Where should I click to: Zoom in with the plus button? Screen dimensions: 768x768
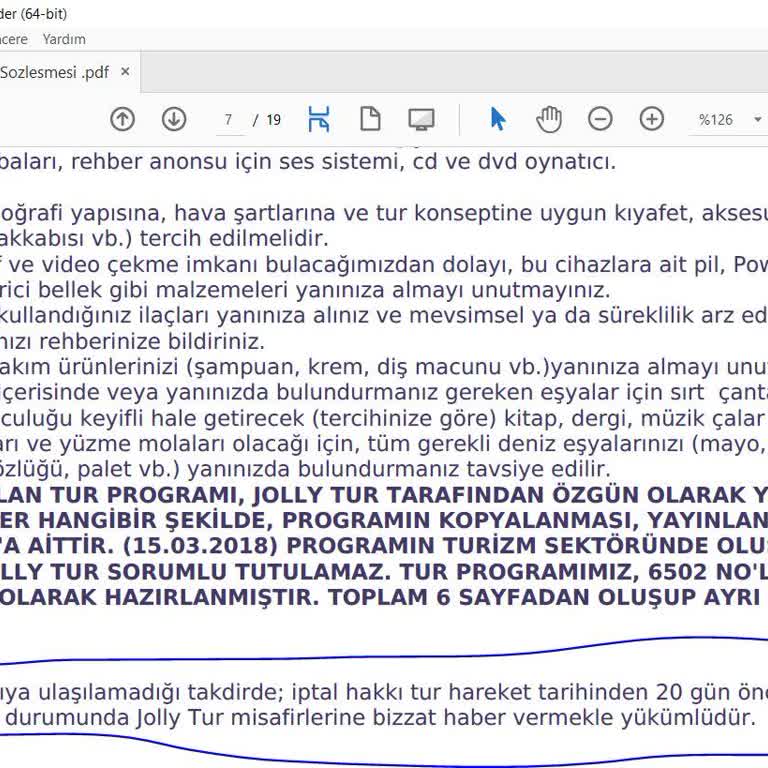click(651, 119)
